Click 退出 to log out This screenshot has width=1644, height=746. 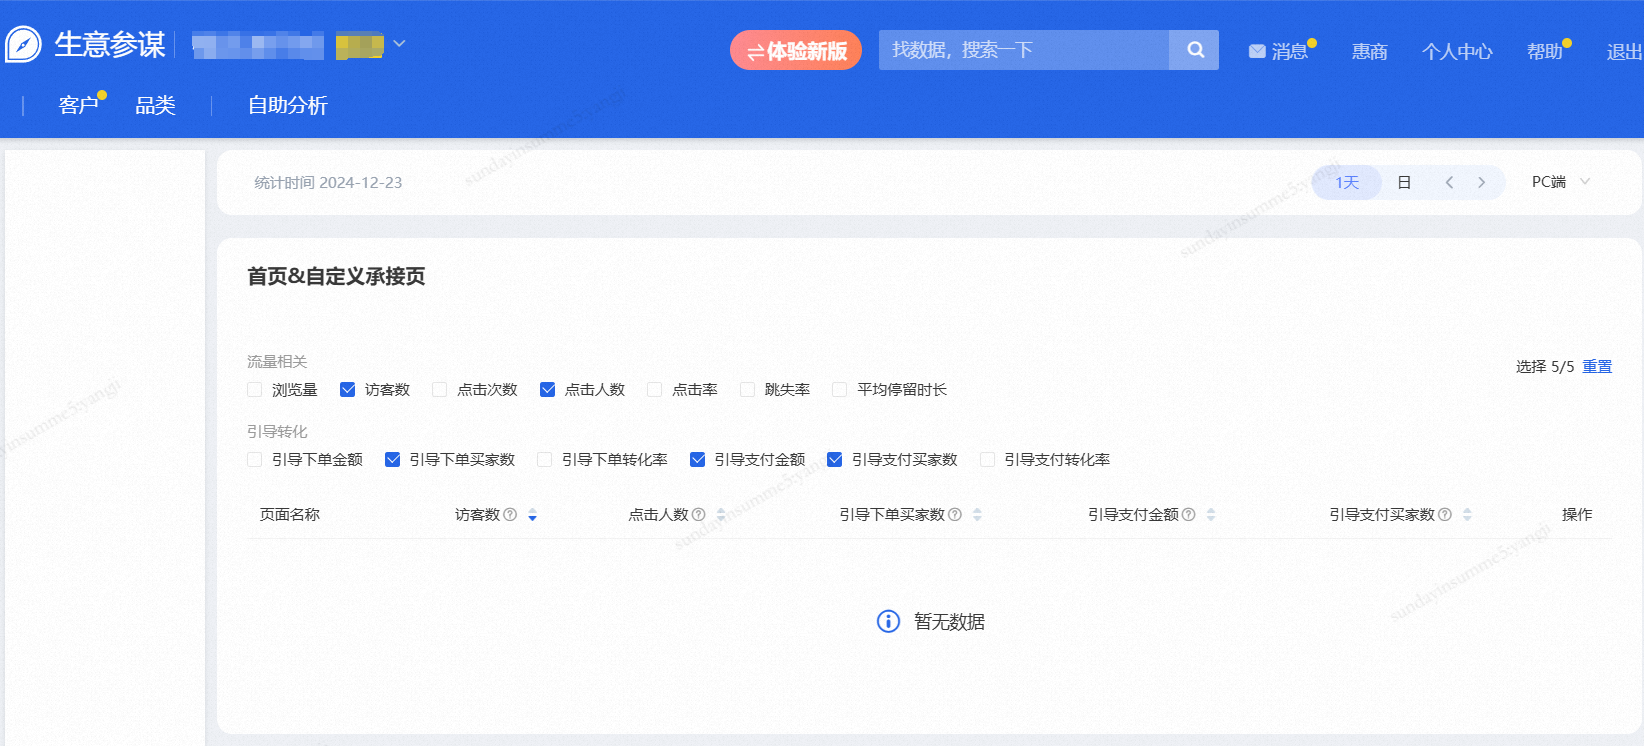tap(1624, 51)
